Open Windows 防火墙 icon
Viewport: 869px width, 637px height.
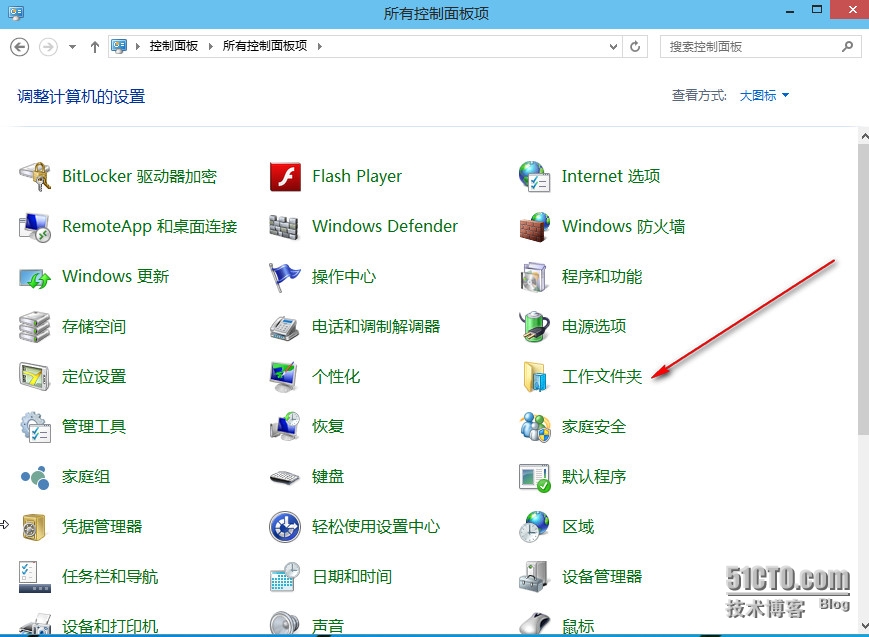click(x=534, y=227)
